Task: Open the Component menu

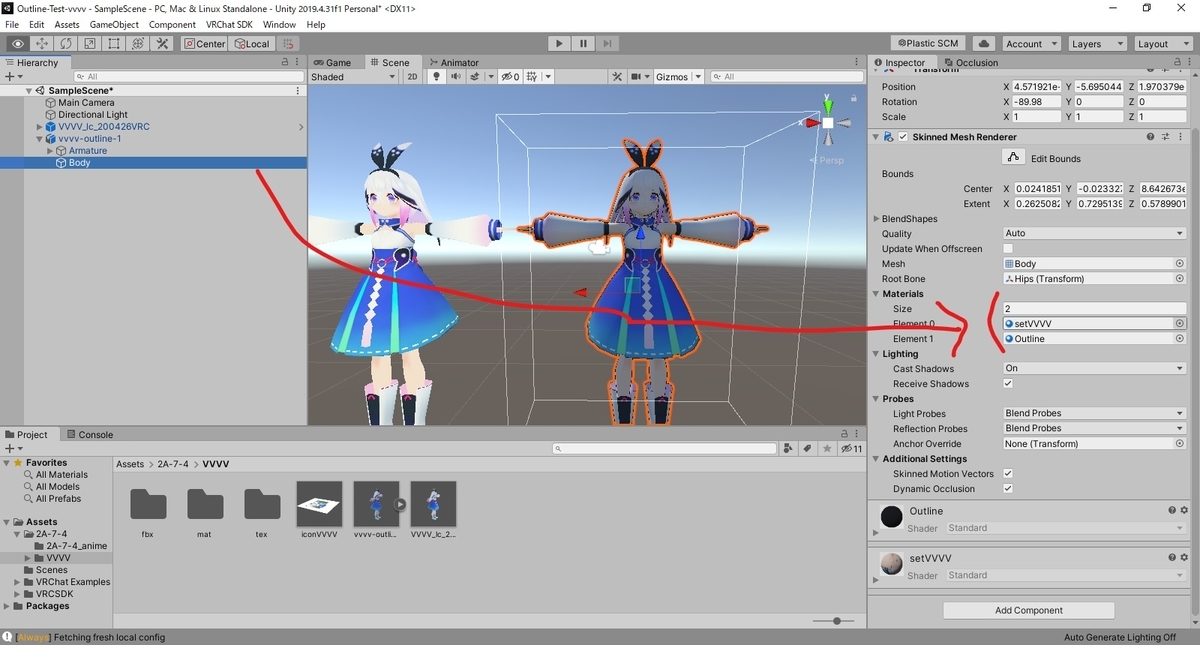Action: point(172,24)
